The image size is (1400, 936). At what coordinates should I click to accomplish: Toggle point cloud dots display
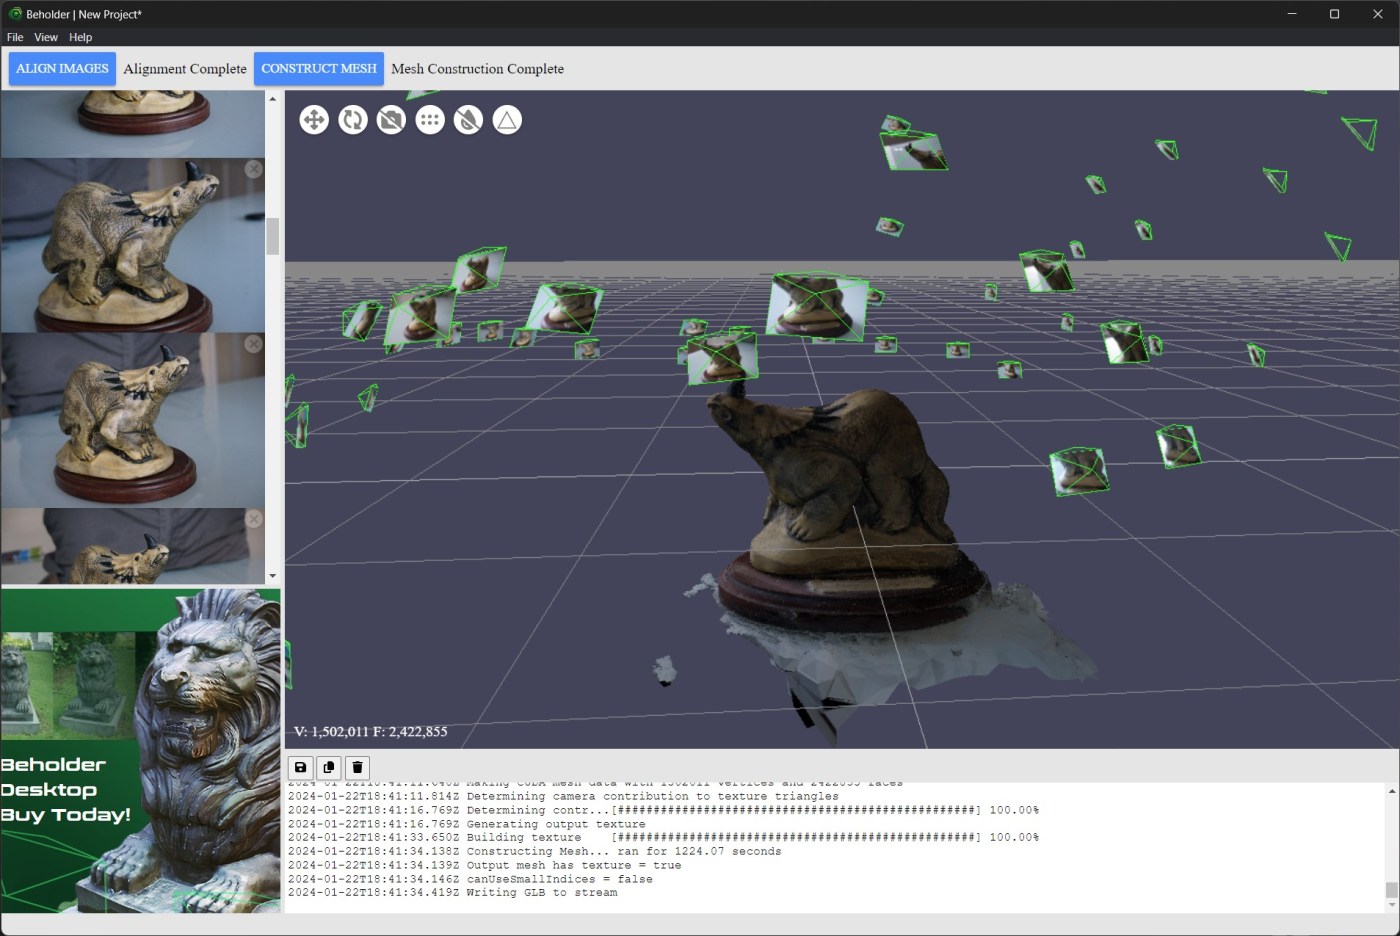430,120
